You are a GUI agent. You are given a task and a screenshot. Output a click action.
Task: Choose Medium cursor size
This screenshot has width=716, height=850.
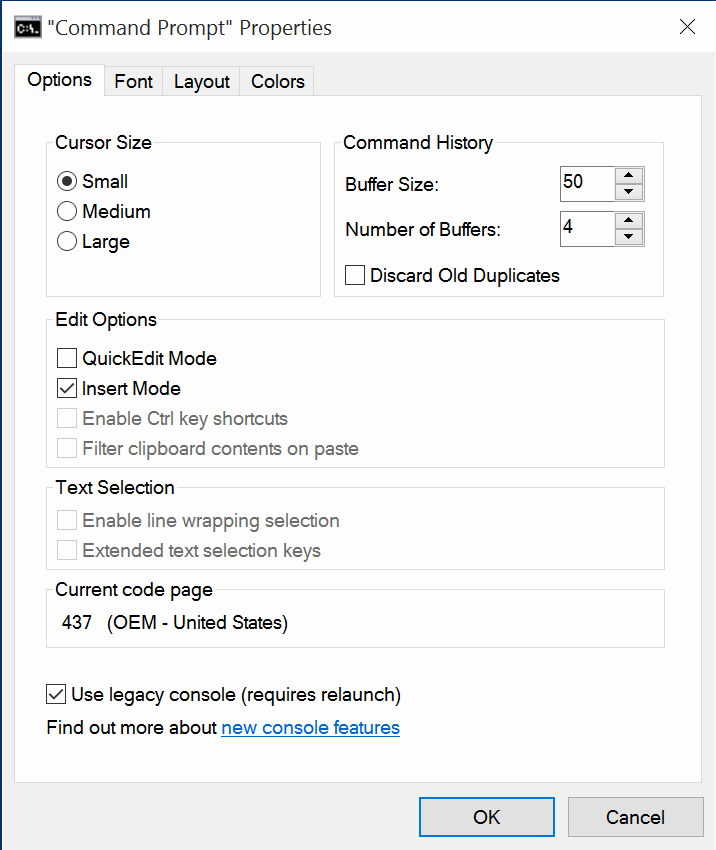pos(67,212)
